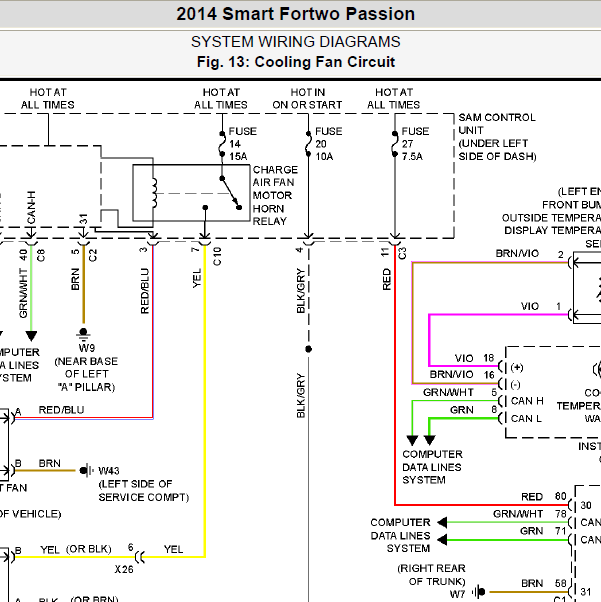601x602 pixels.
Task: Select the "FUSE 20 10A" label
Action: 328,144
